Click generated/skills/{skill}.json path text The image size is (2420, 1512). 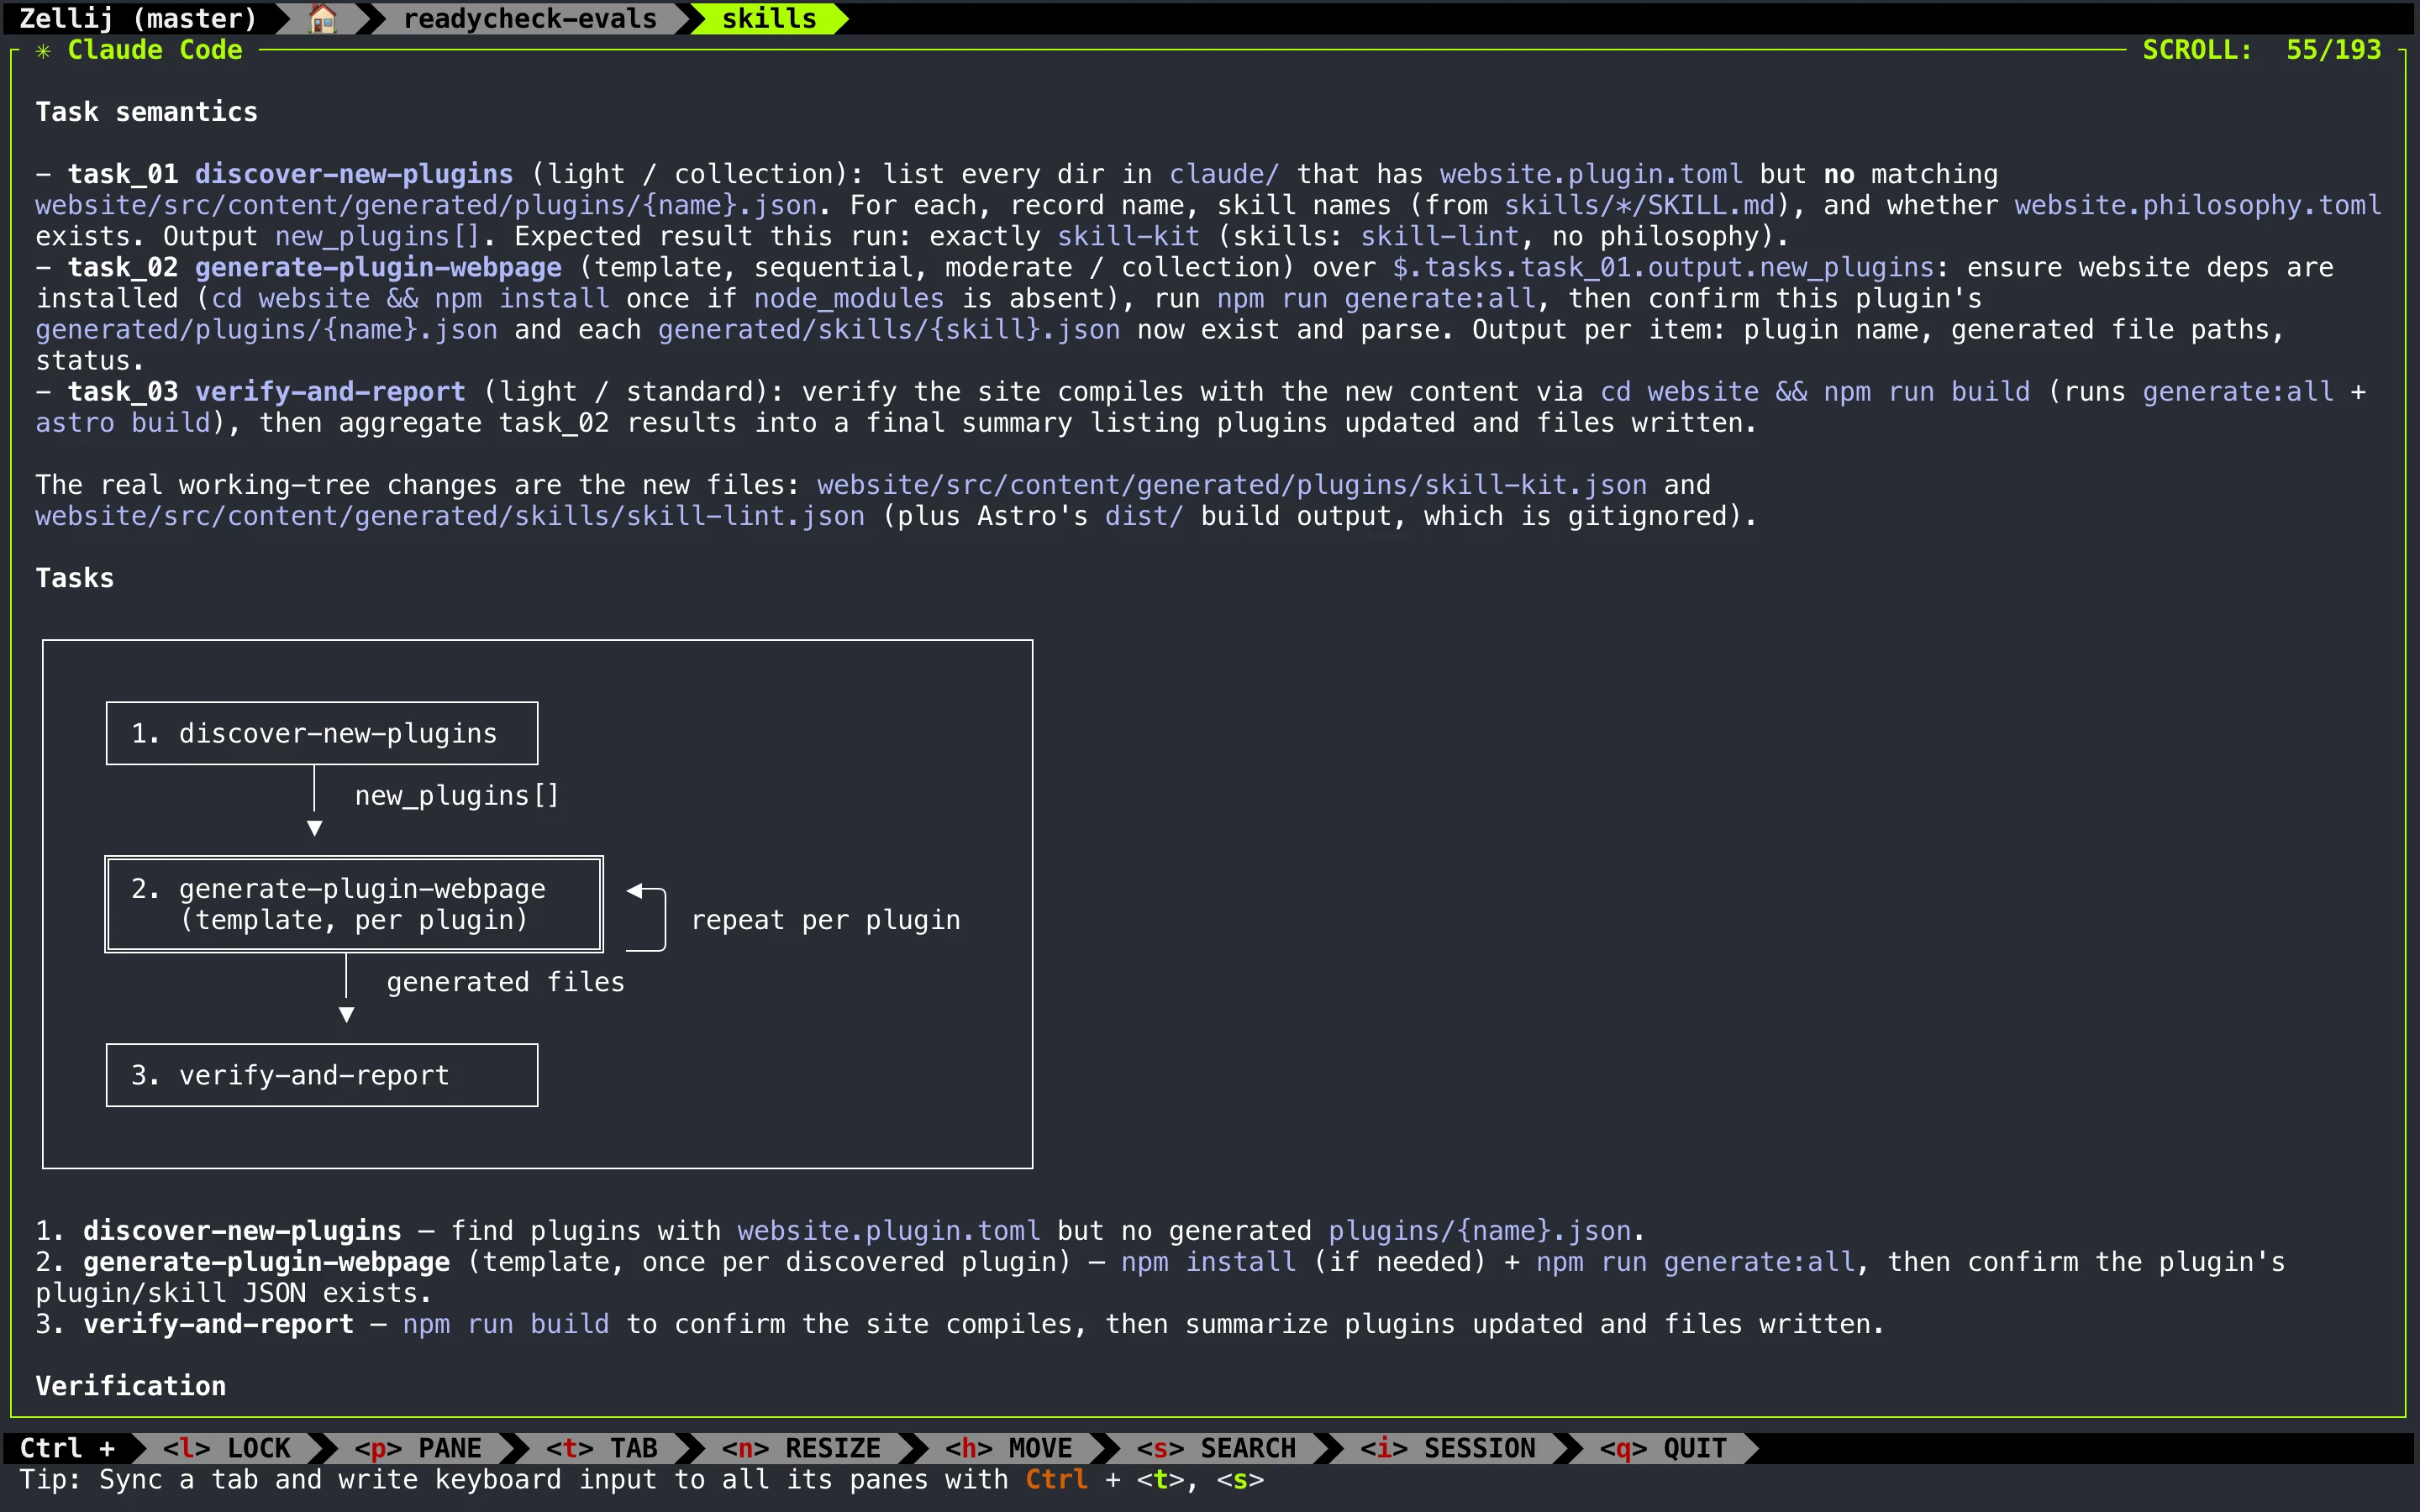pyautogui.click(x=889, y=330)
